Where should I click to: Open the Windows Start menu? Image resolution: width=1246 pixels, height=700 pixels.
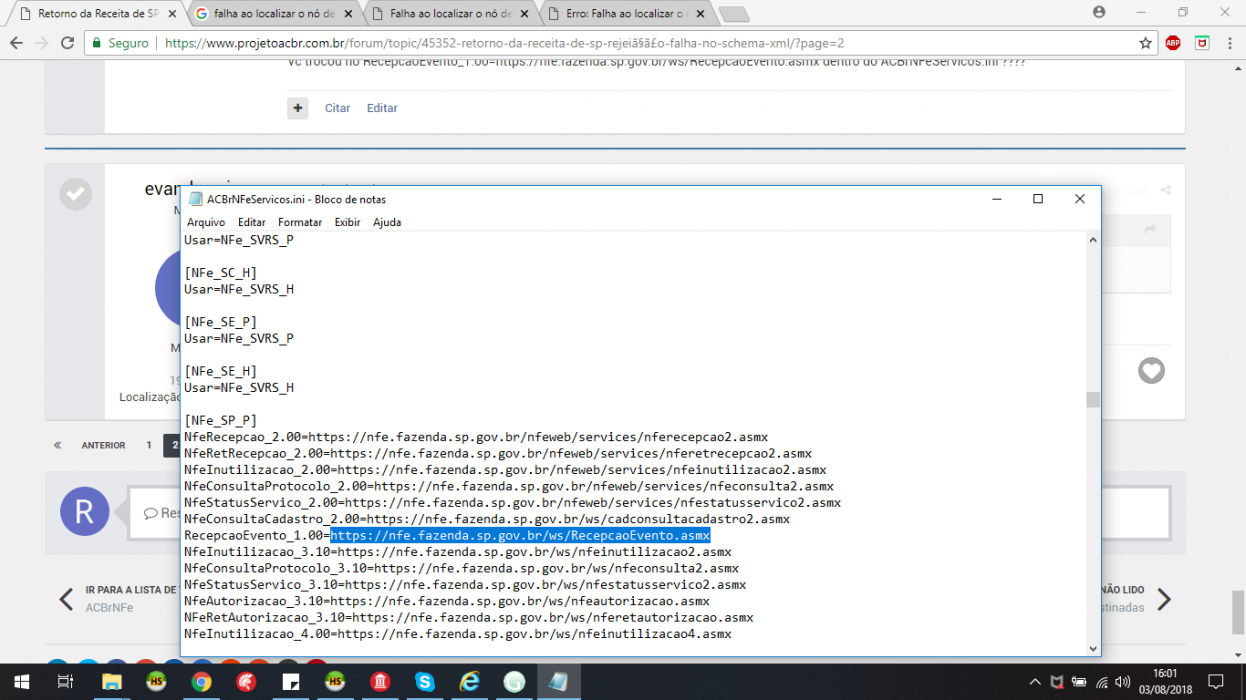21,682
